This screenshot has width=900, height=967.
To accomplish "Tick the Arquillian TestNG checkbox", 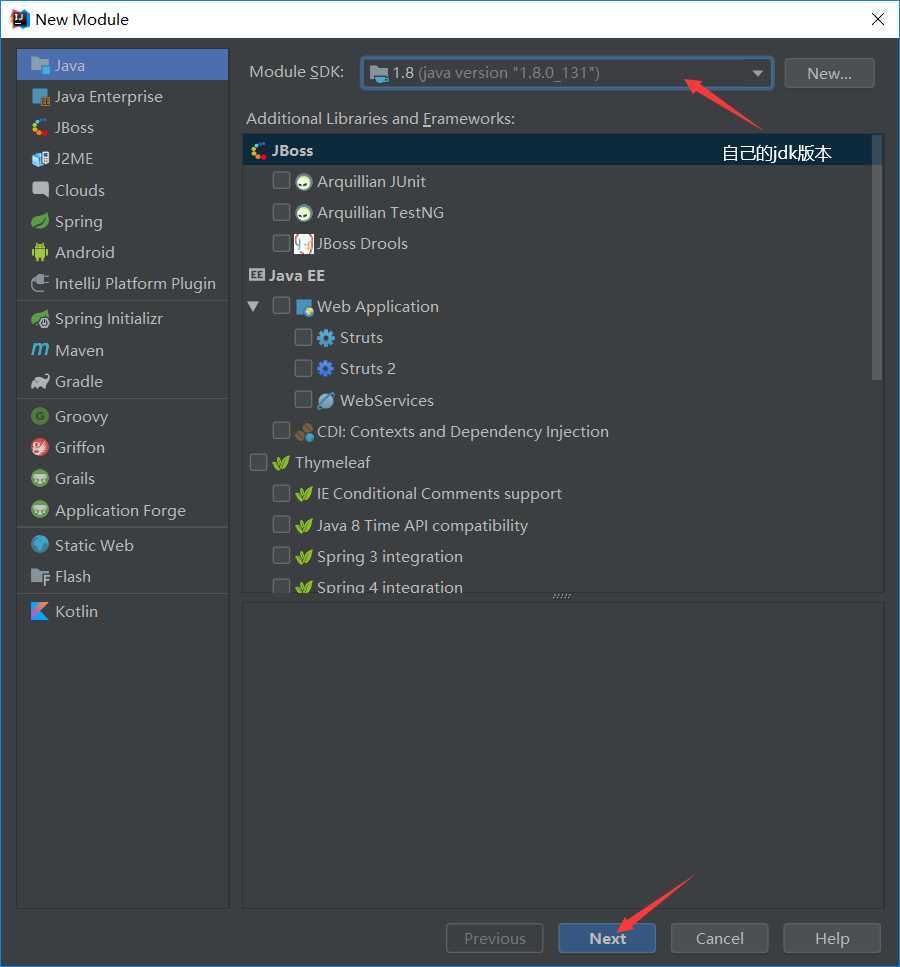I will coord(281,212).
